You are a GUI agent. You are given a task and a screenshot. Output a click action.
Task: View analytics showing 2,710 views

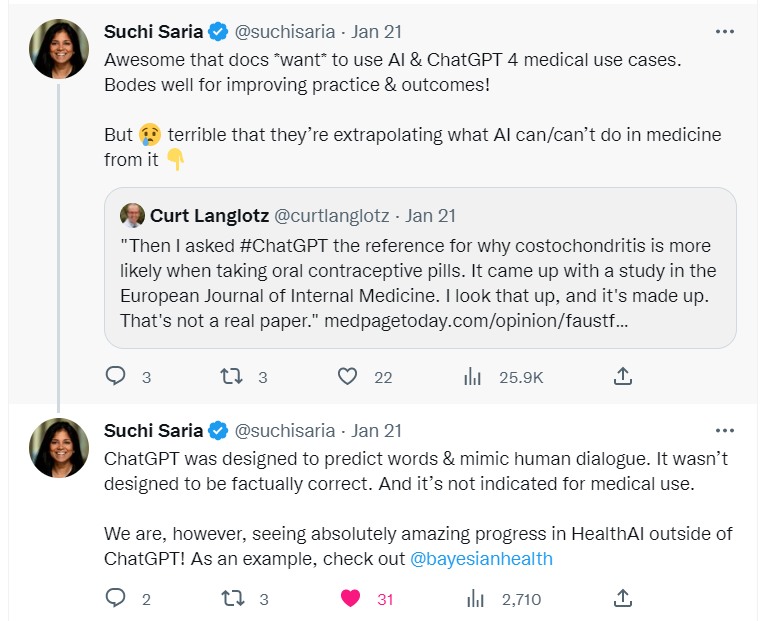(473, 599)
